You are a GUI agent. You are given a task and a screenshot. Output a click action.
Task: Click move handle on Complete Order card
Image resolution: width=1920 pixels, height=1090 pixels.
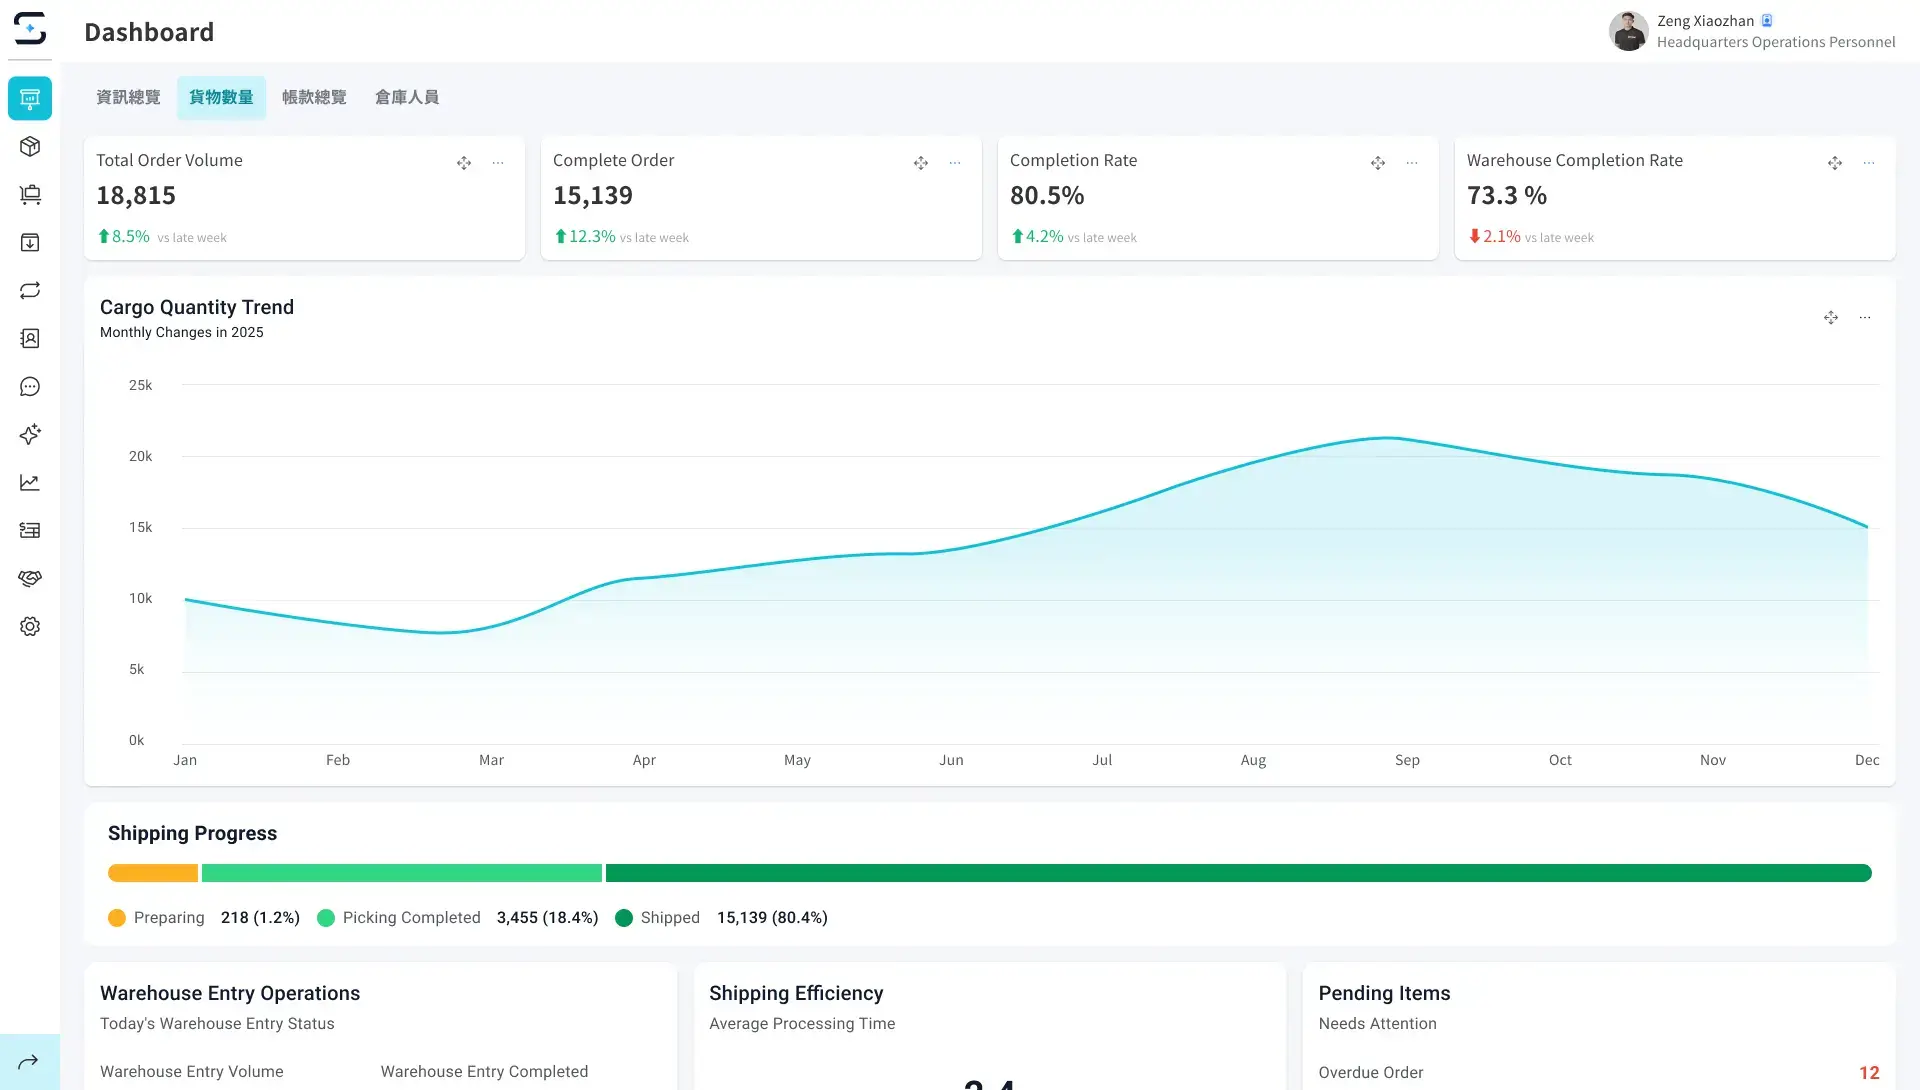(x=921, y=163)
